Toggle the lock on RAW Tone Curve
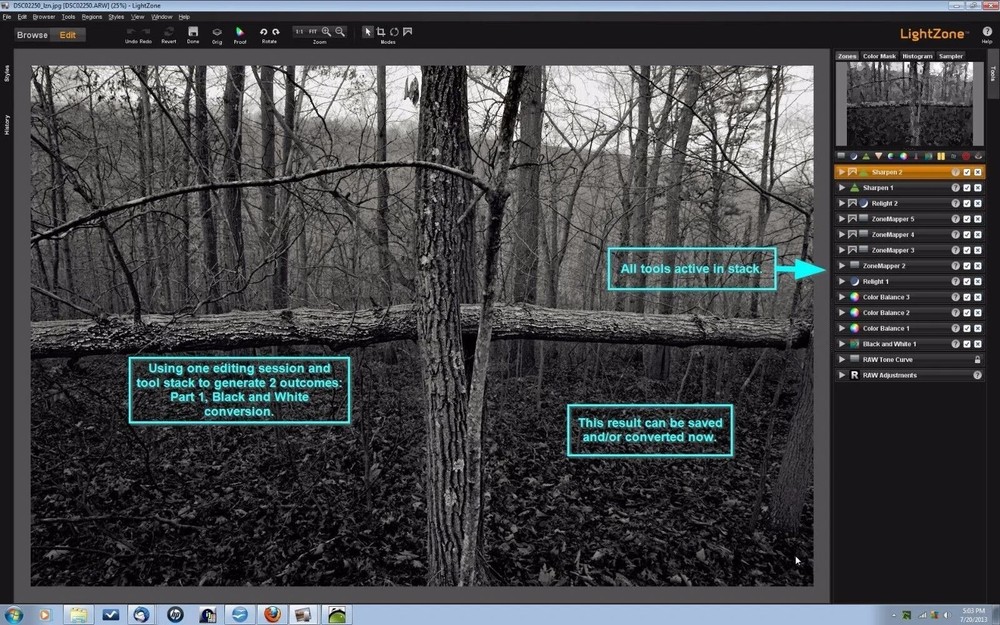Viewport: 1000px width, 625px height. click(x=977, y=359)
